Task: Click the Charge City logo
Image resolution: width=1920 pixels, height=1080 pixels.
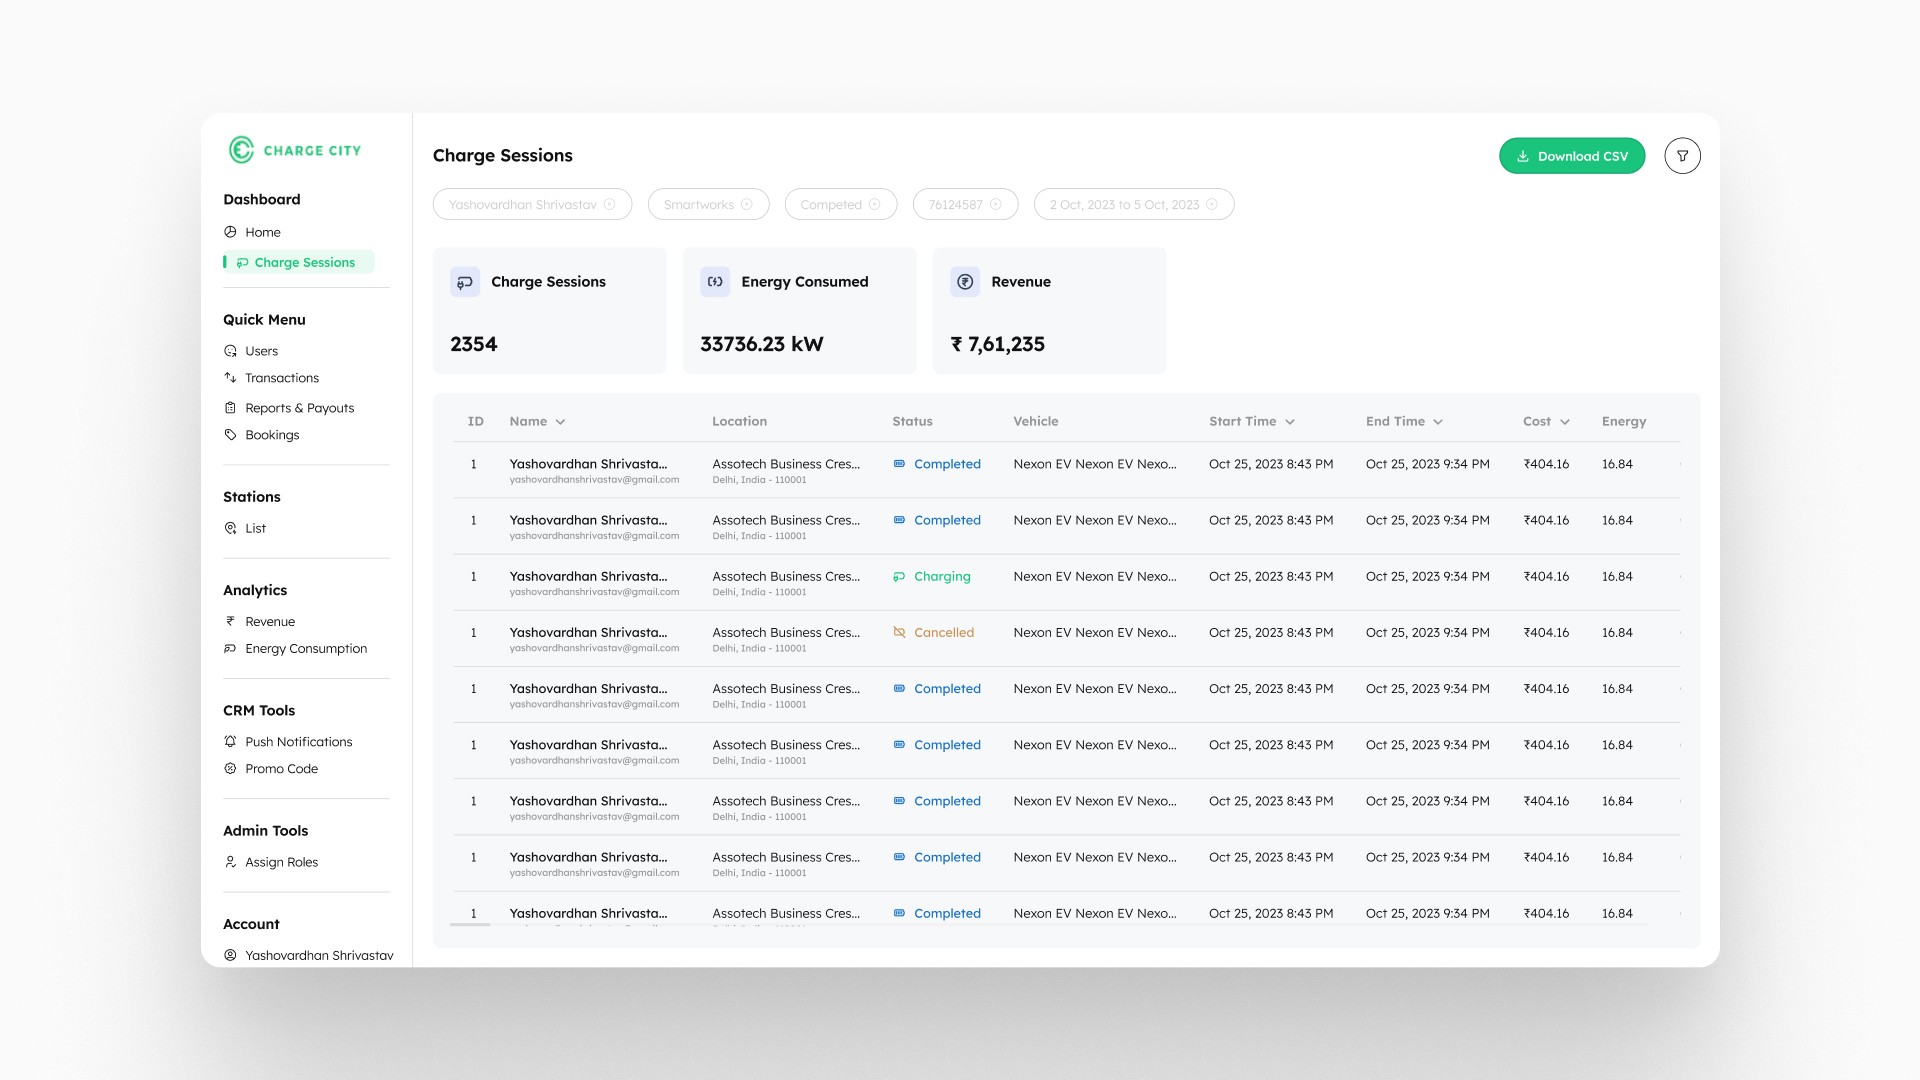Action: click(x=294, y=150)
